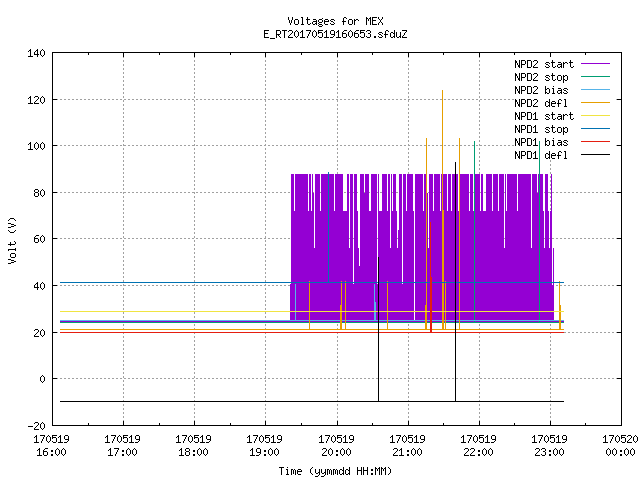Click the x-axis date label 170520
640x480 pixels.
click(620, 440)
